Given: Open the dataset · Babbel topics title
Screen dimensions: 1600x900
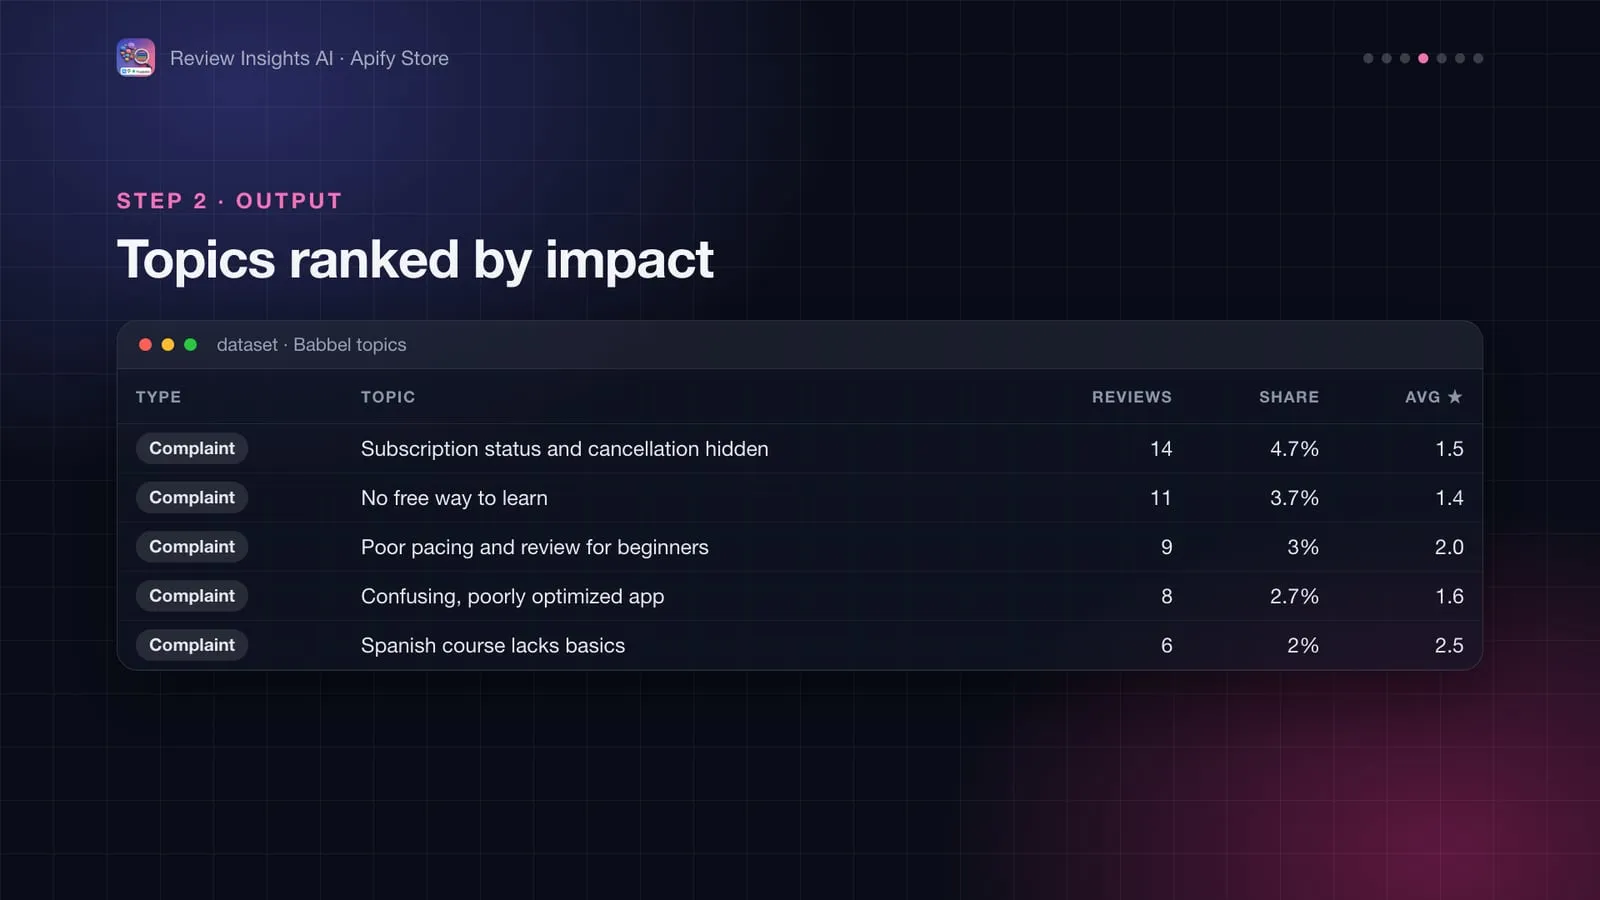Looking at the screenshot, I should coord(311,345).
